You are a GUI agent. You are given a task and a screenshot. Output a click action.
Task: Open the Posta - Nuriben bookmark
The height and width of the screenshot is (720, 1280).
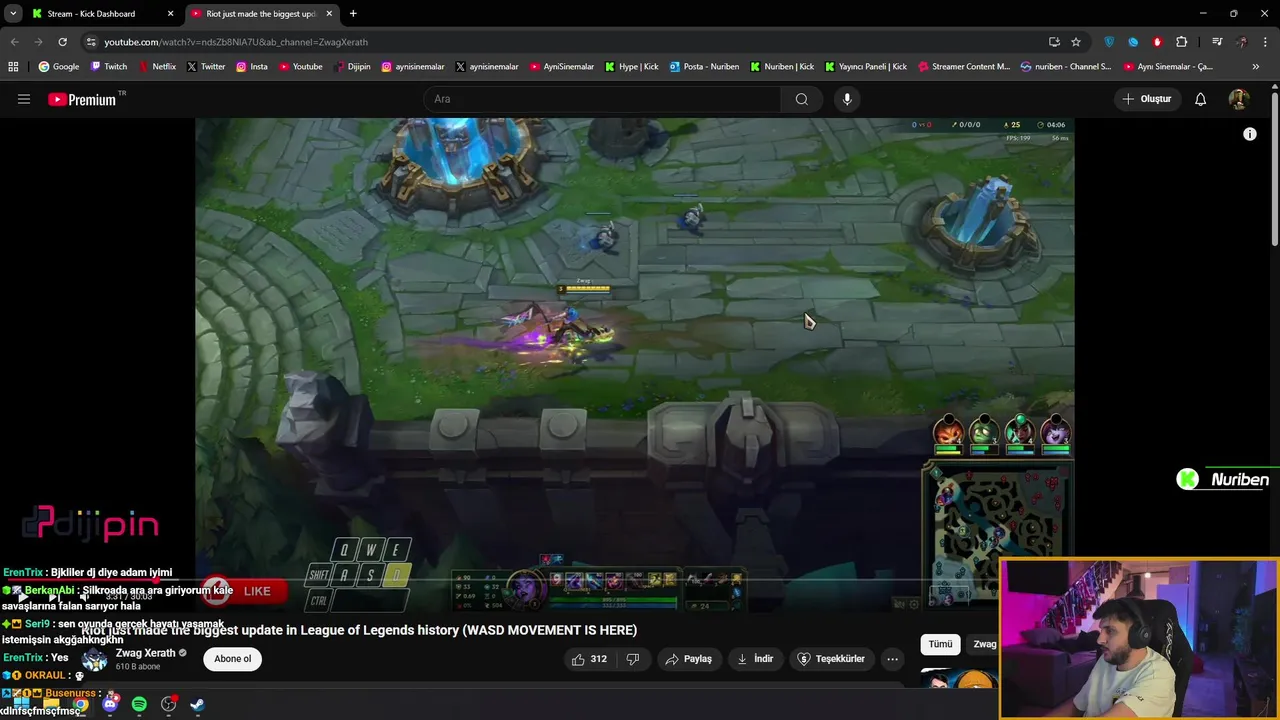pyautogui.click(x=704, y=67)
